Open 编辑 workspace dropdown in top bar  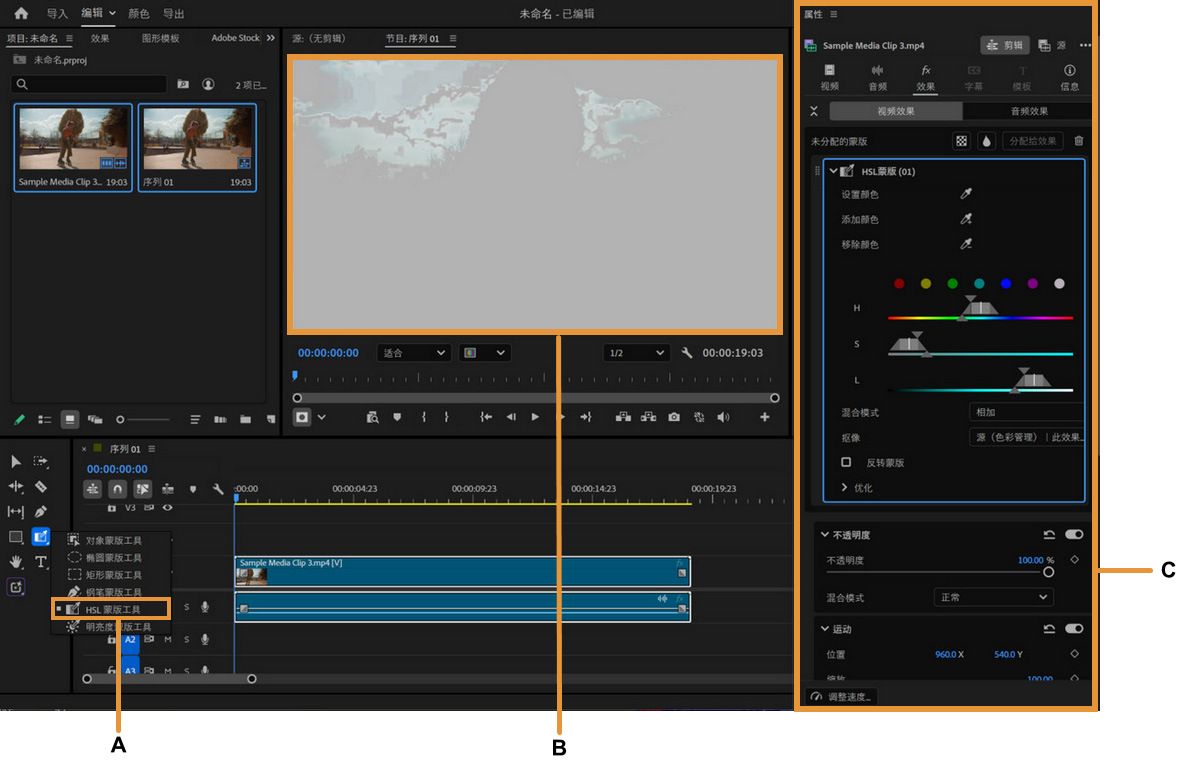coord(98,13)
